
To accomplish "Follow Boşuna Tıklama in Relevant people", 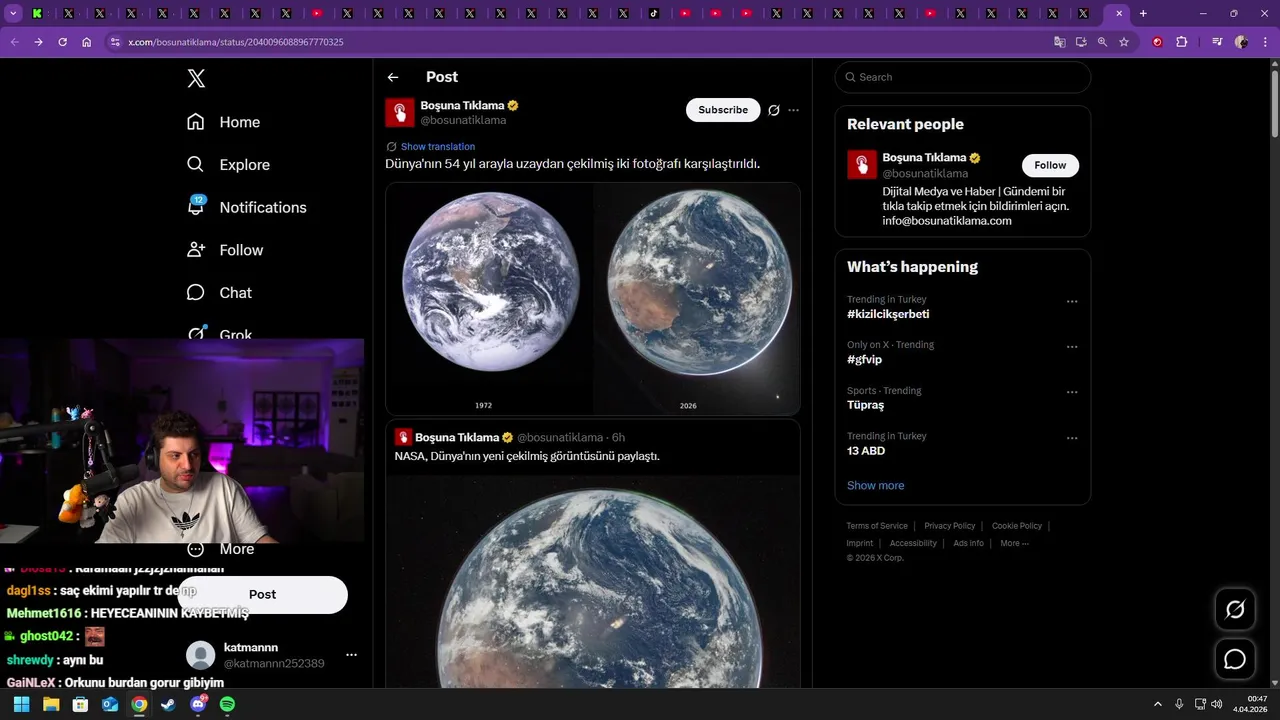I will (1050, 165).
